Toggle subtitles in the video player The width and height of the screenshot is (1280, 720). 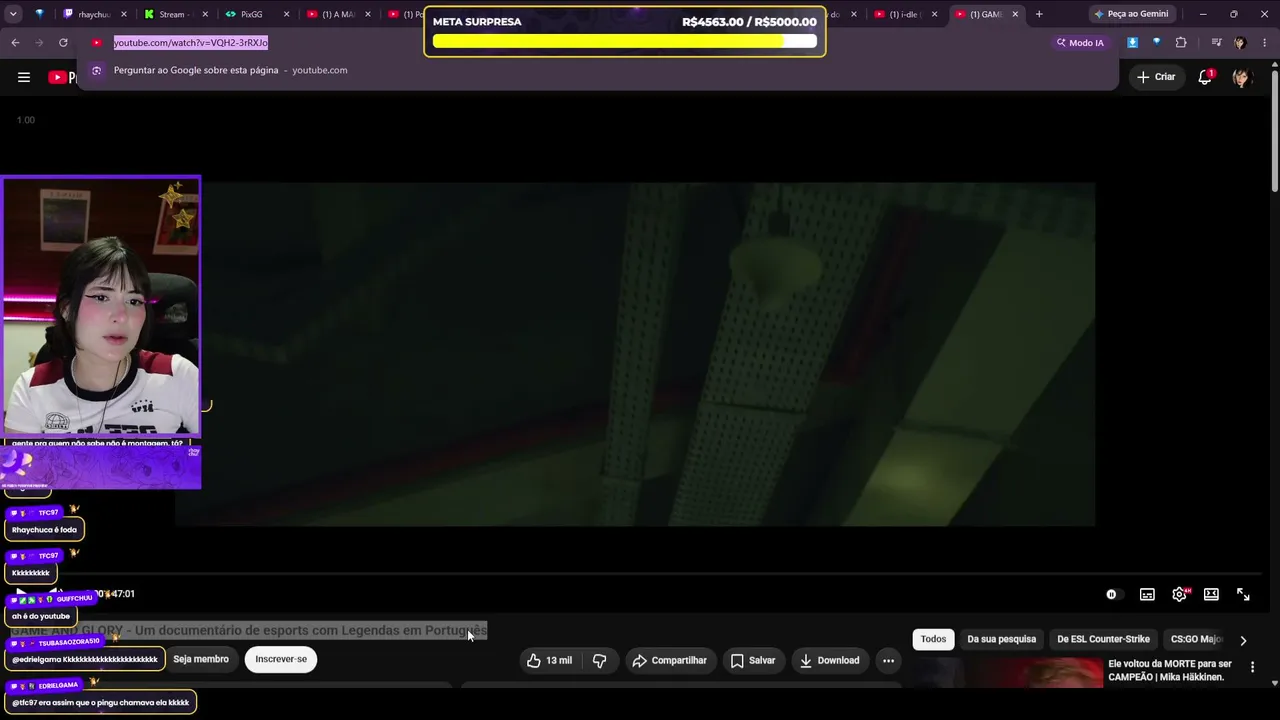[1147, 594]
